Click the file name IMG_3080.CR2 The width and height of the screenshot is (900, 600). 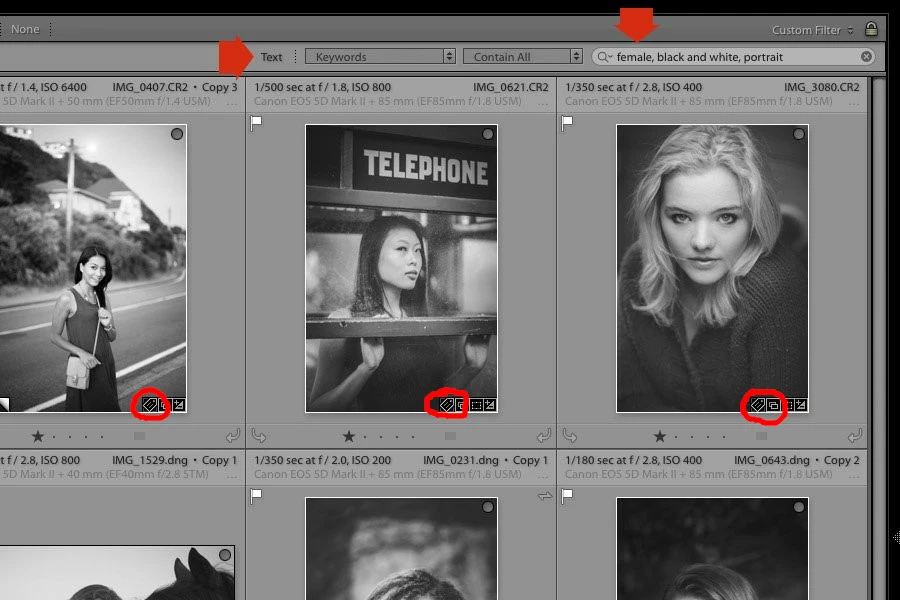click(821, 87)
